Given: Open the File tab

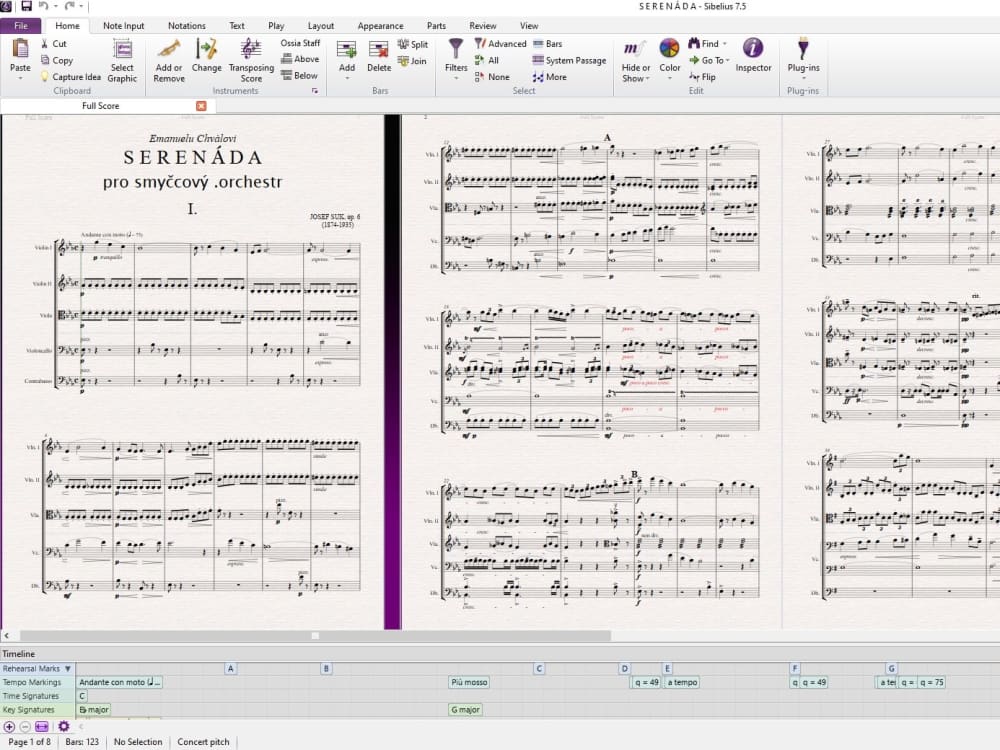Looking at the screenshot, I should [x=21, y=26].
